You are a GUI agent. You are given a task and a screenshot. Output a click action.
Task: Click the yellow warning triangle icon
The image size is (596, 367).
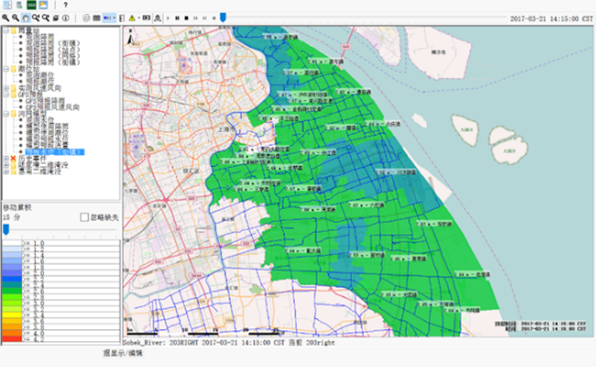(x=132, y=18)
